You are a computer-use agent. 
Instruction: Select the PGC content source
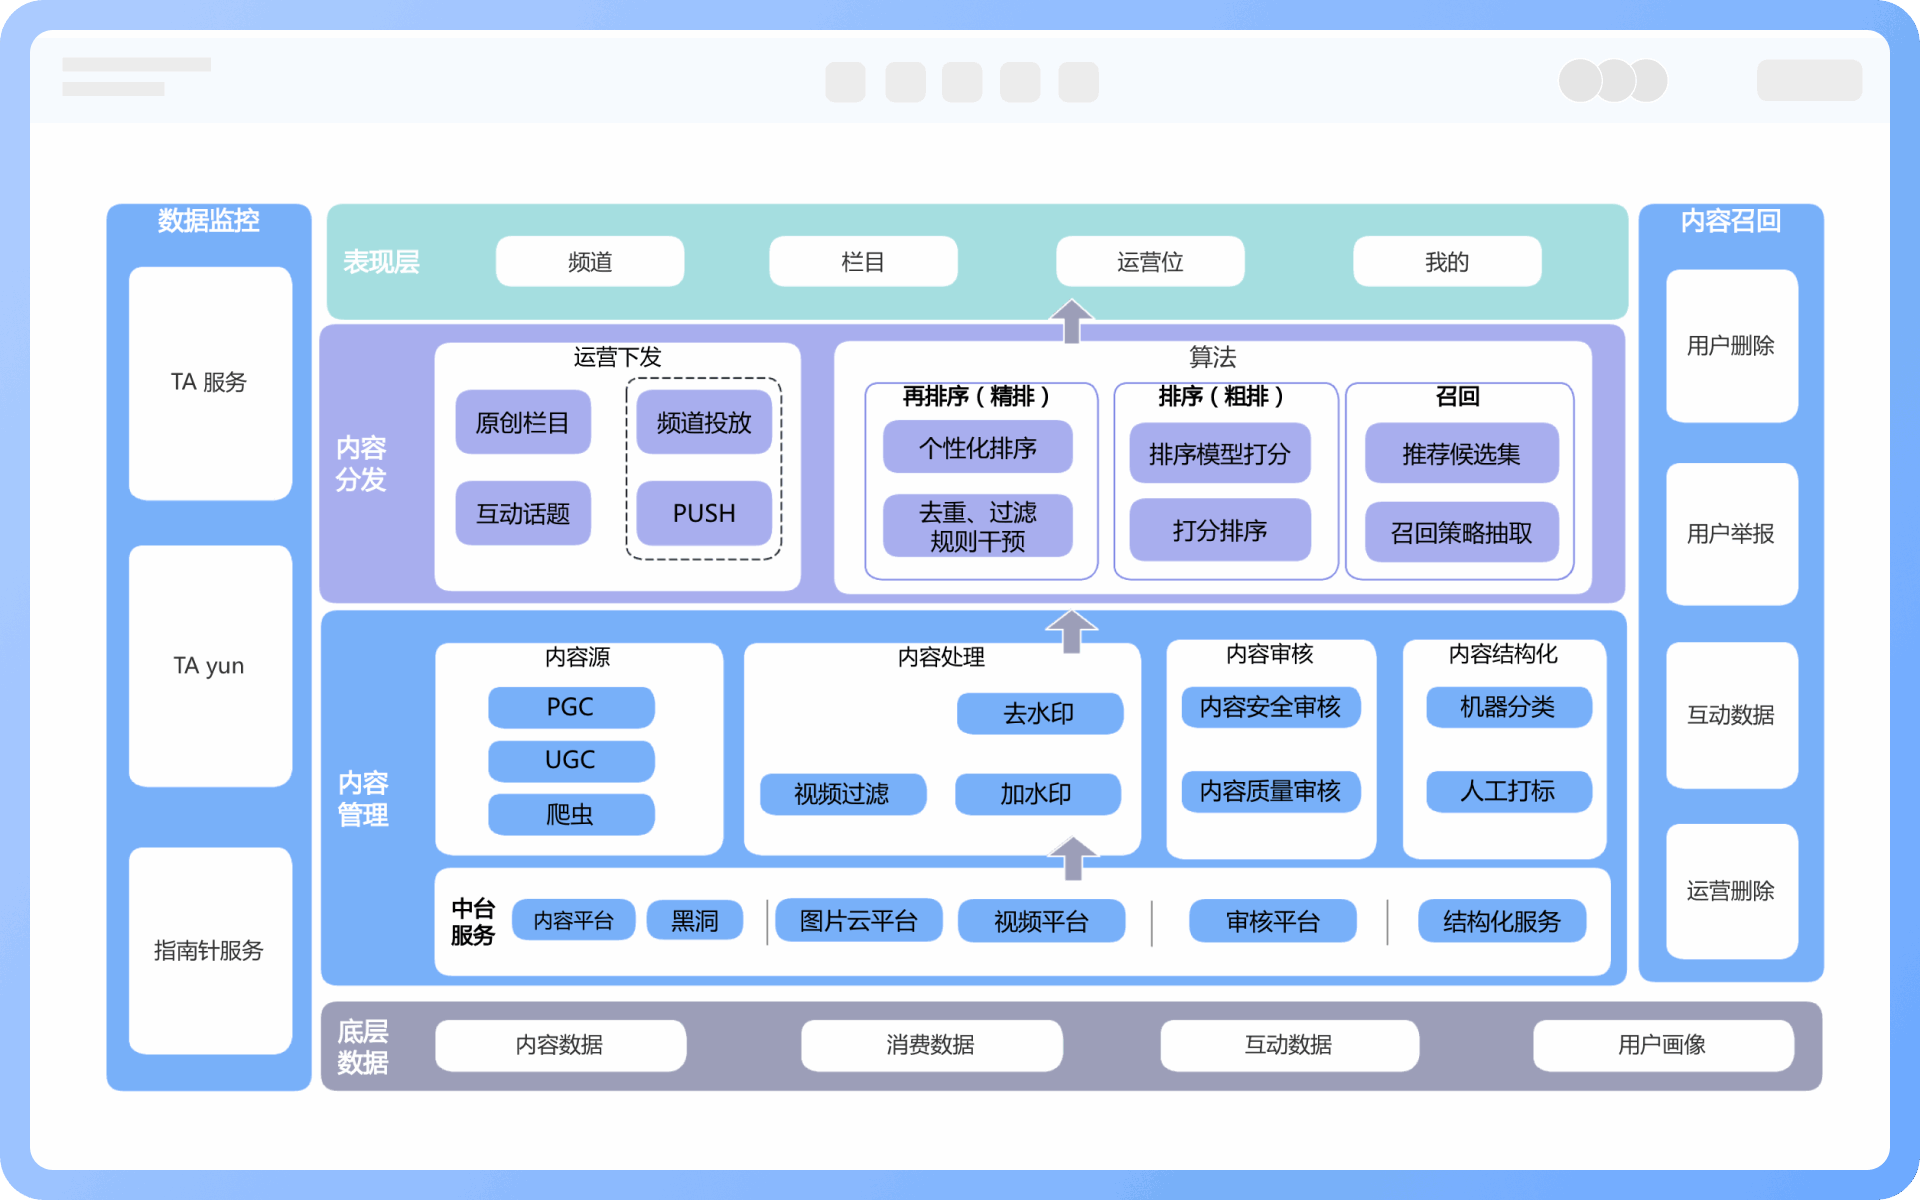point(570,707)
